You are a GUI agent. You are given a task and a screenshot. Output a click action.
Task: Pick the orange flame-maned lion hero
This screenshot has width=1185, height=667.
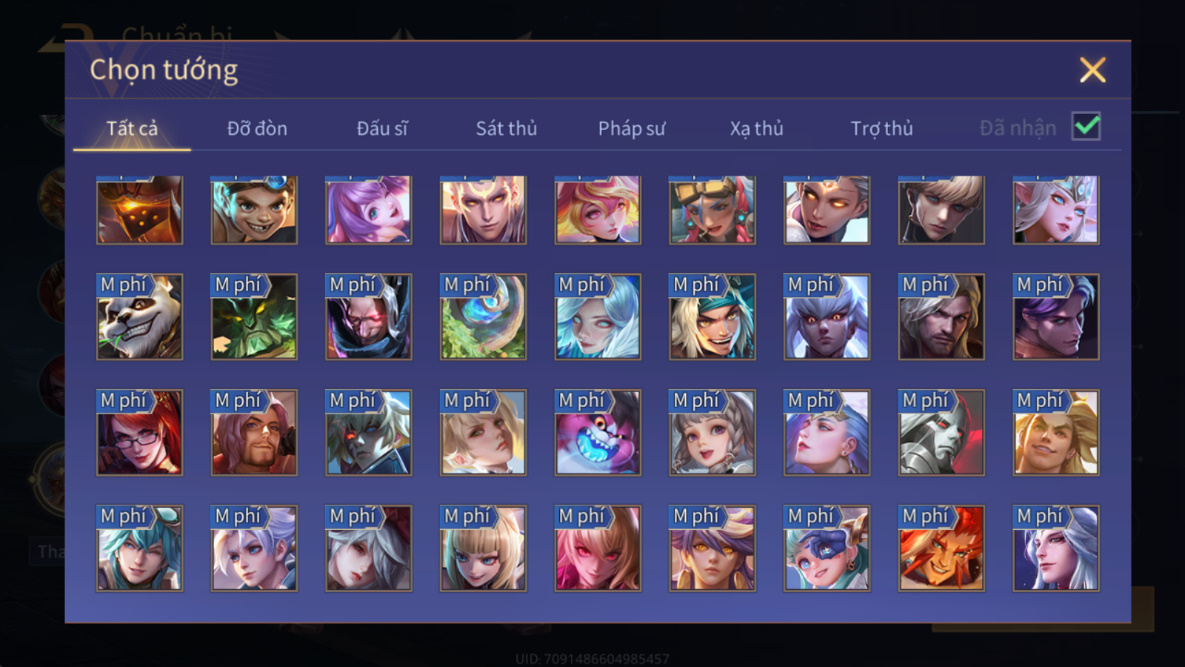coord(941,548)
